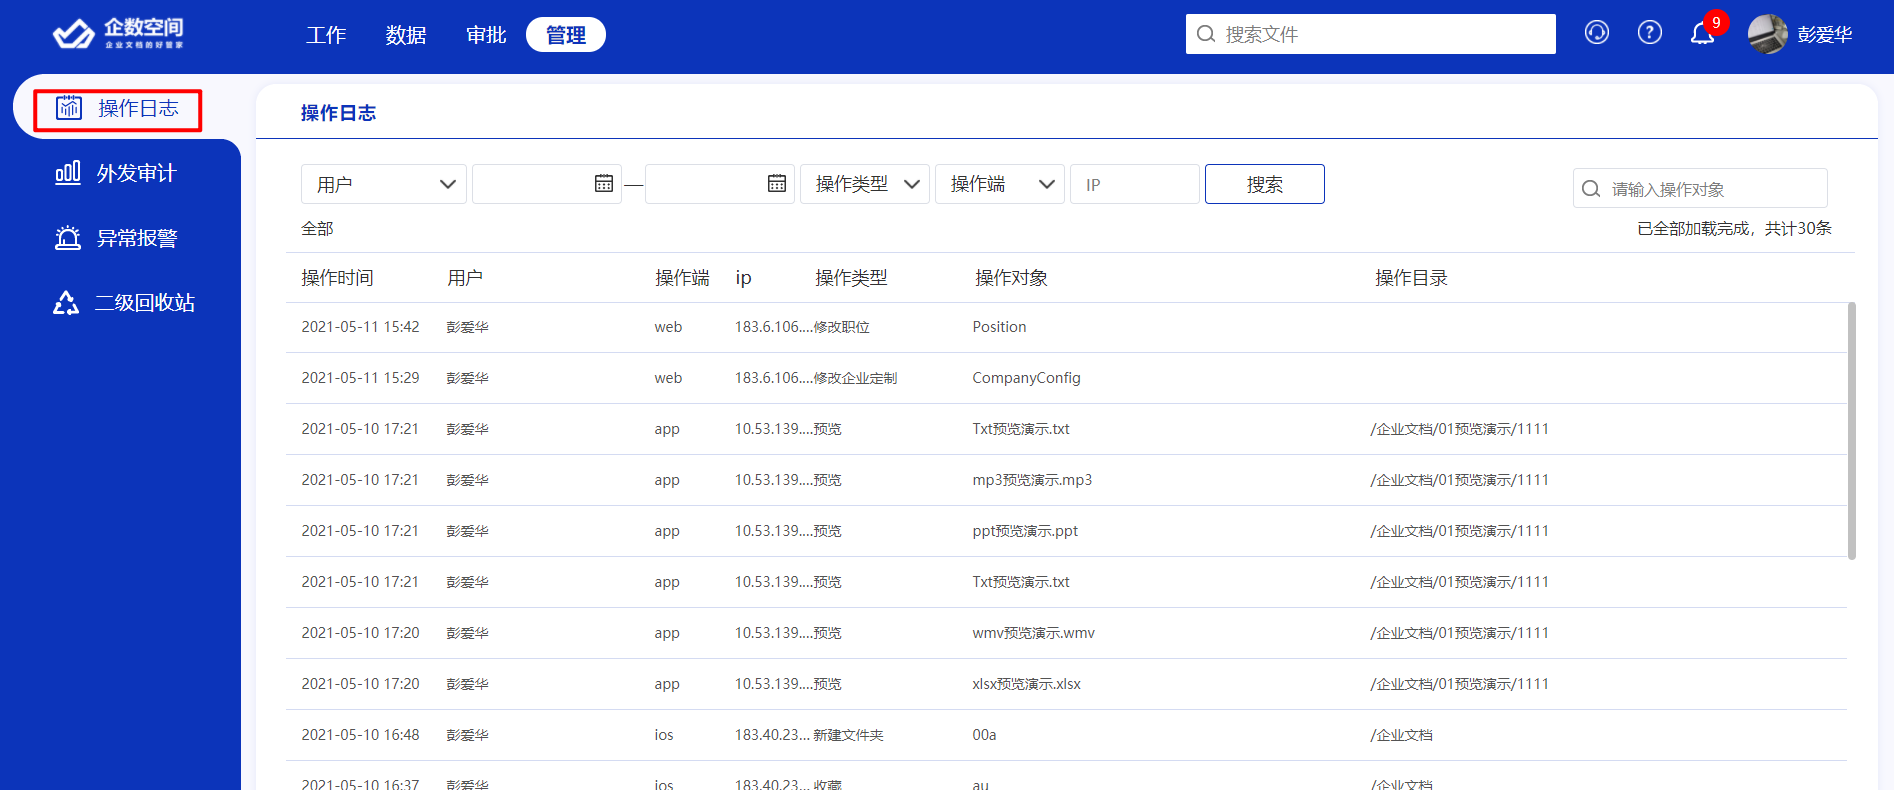Expand the 操作端 dropdown

[x=1000, y=184]
